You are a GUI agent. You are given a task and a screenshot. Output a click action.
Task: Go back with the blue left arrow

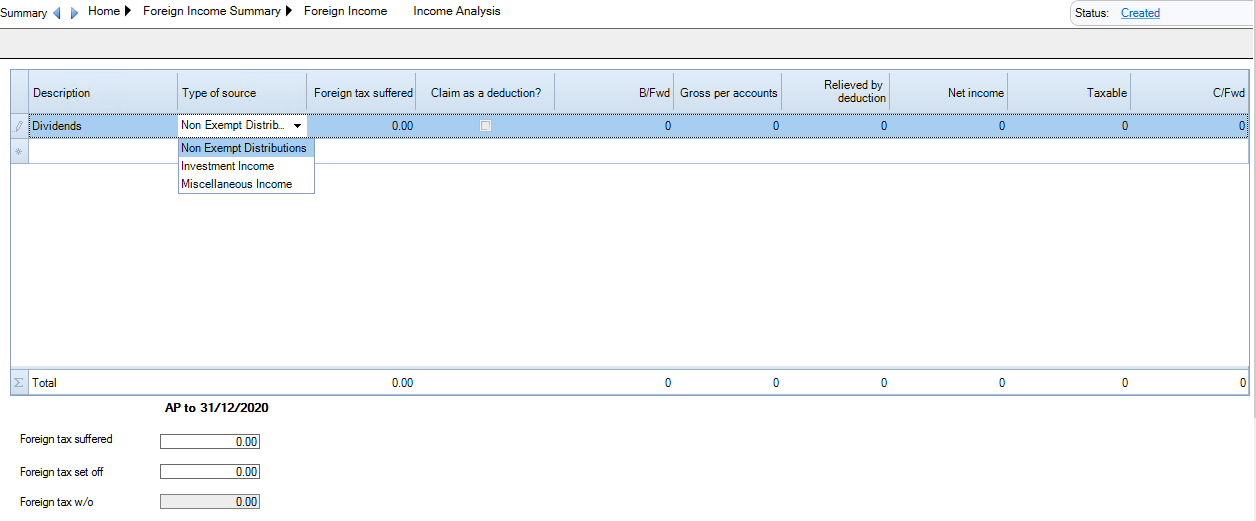click(x=57, y=13)
